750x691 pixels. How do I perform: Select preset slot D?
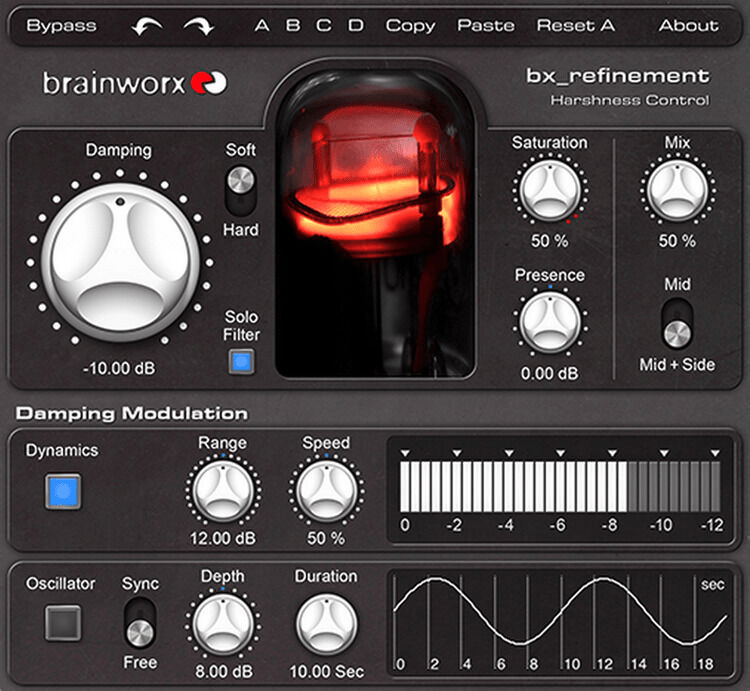[355, 25]
